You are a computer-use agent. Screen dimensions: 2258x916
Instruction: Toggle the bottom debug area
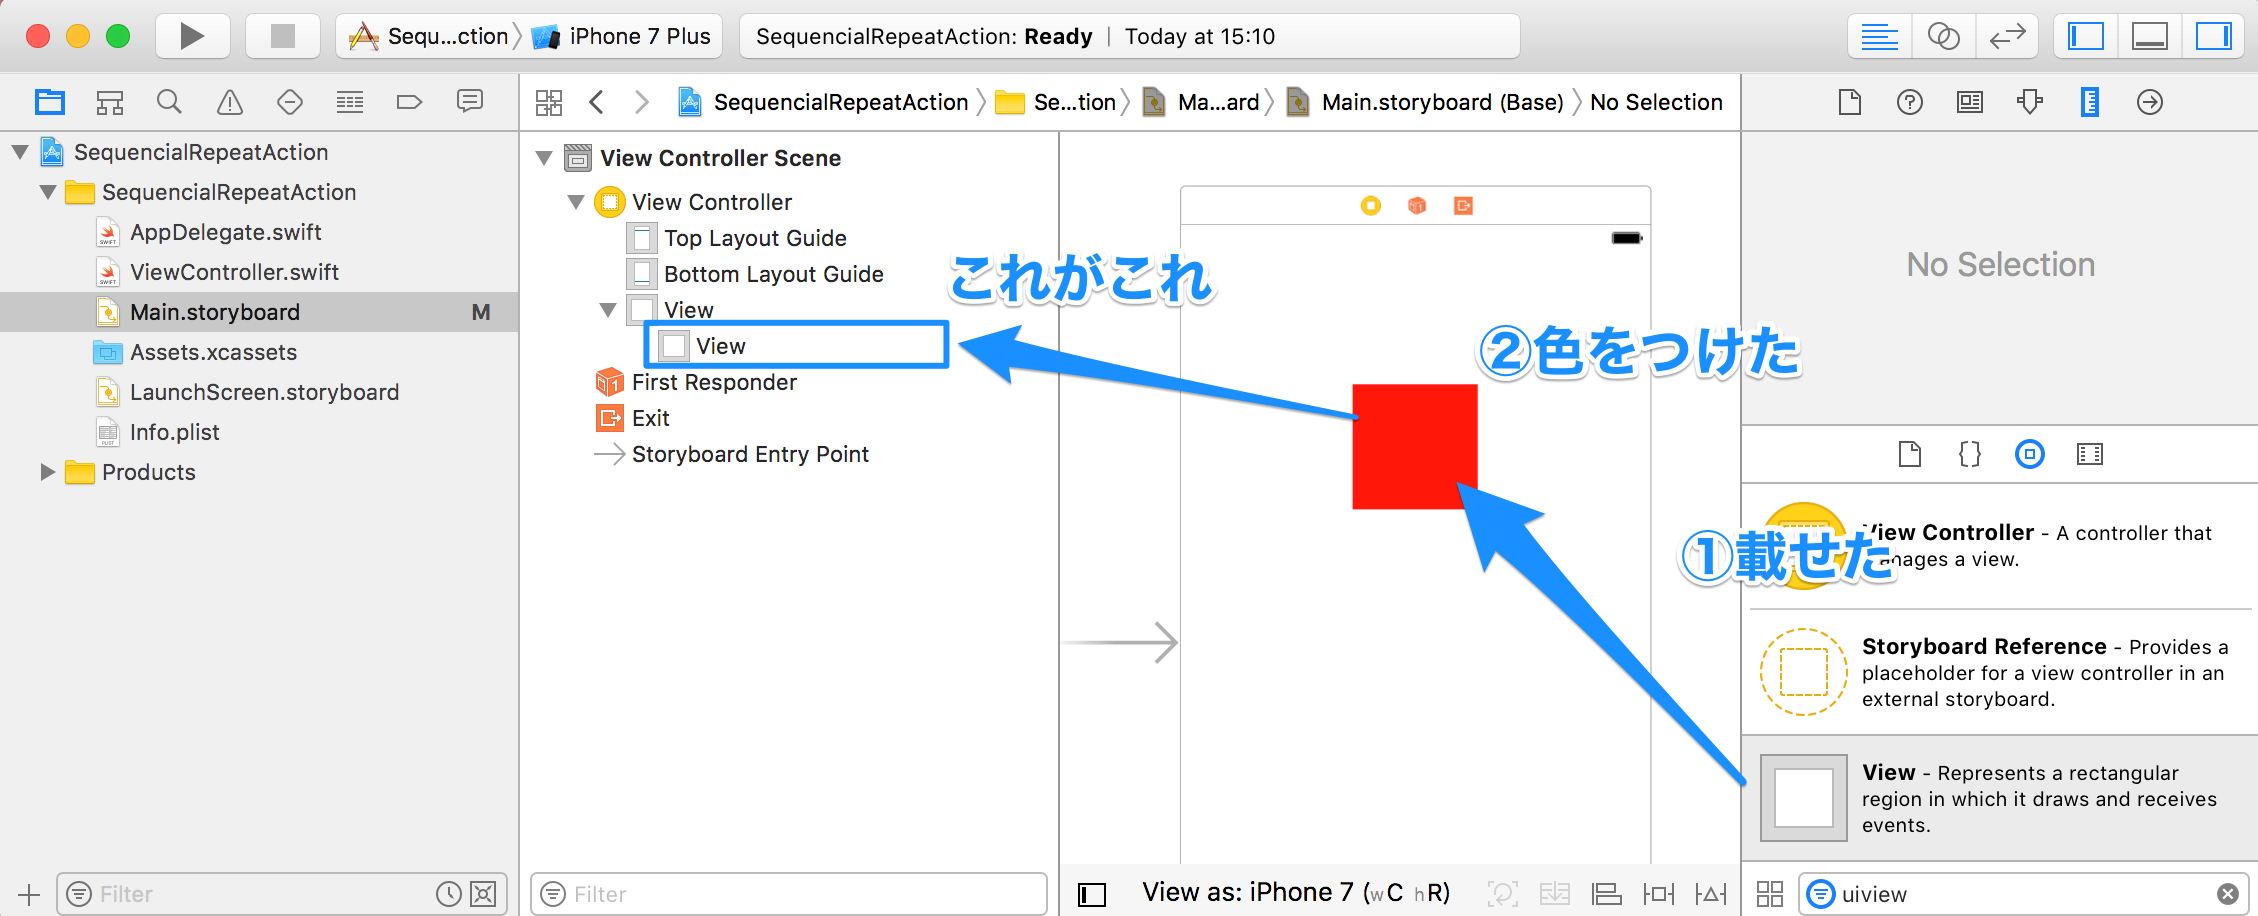point(2150,37)
